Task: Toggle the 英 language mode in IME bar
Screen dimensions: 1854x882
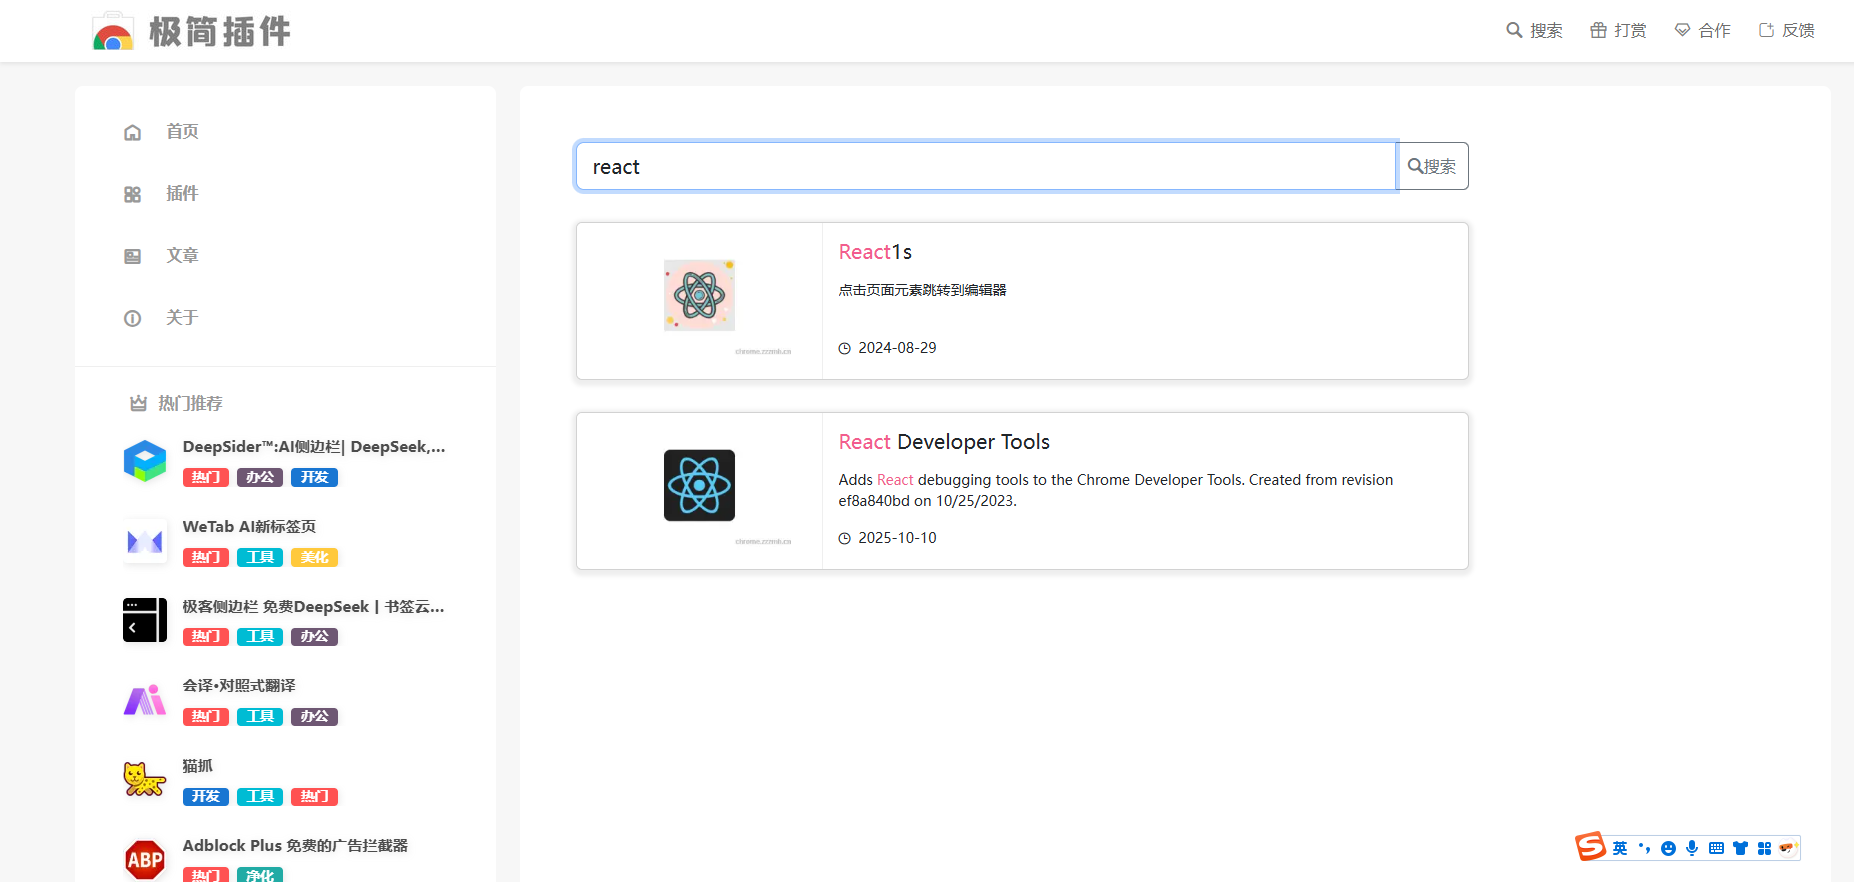Action: (1620, 848)
